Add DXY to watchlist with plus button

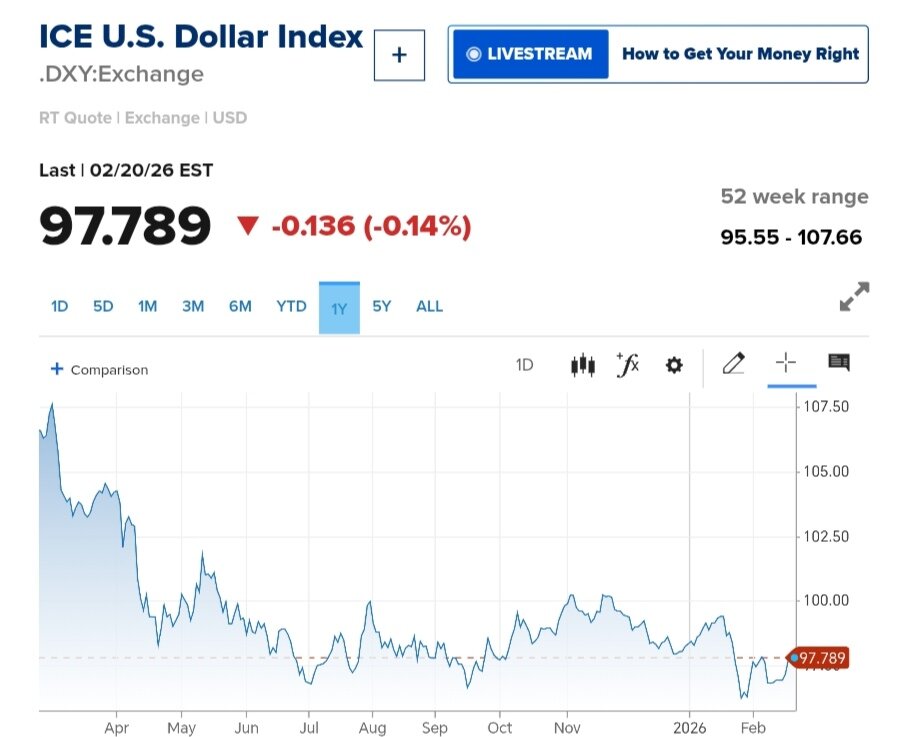[399, 55]
